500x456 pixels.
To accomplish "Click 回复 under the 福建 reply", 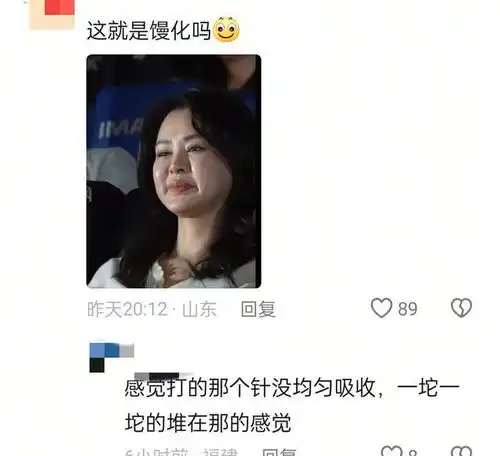I will [x=279, y=452].
